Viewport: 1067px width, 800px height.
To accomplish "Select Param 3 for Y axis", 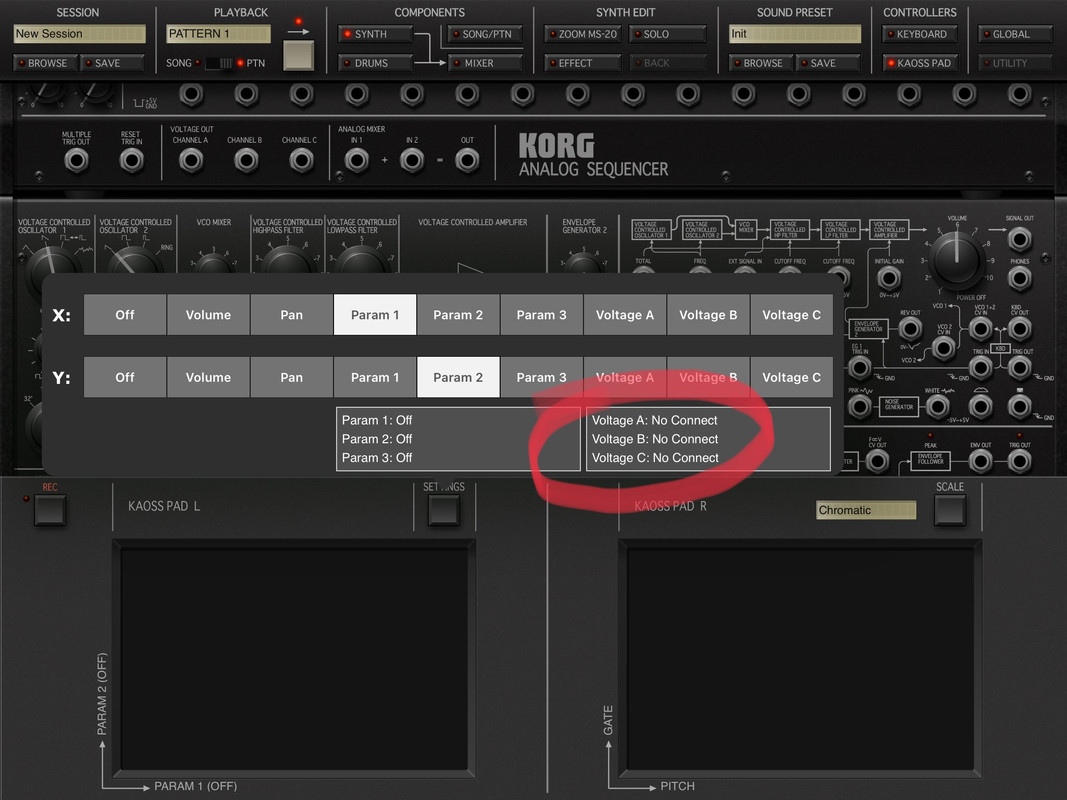I will click(541, 377).
